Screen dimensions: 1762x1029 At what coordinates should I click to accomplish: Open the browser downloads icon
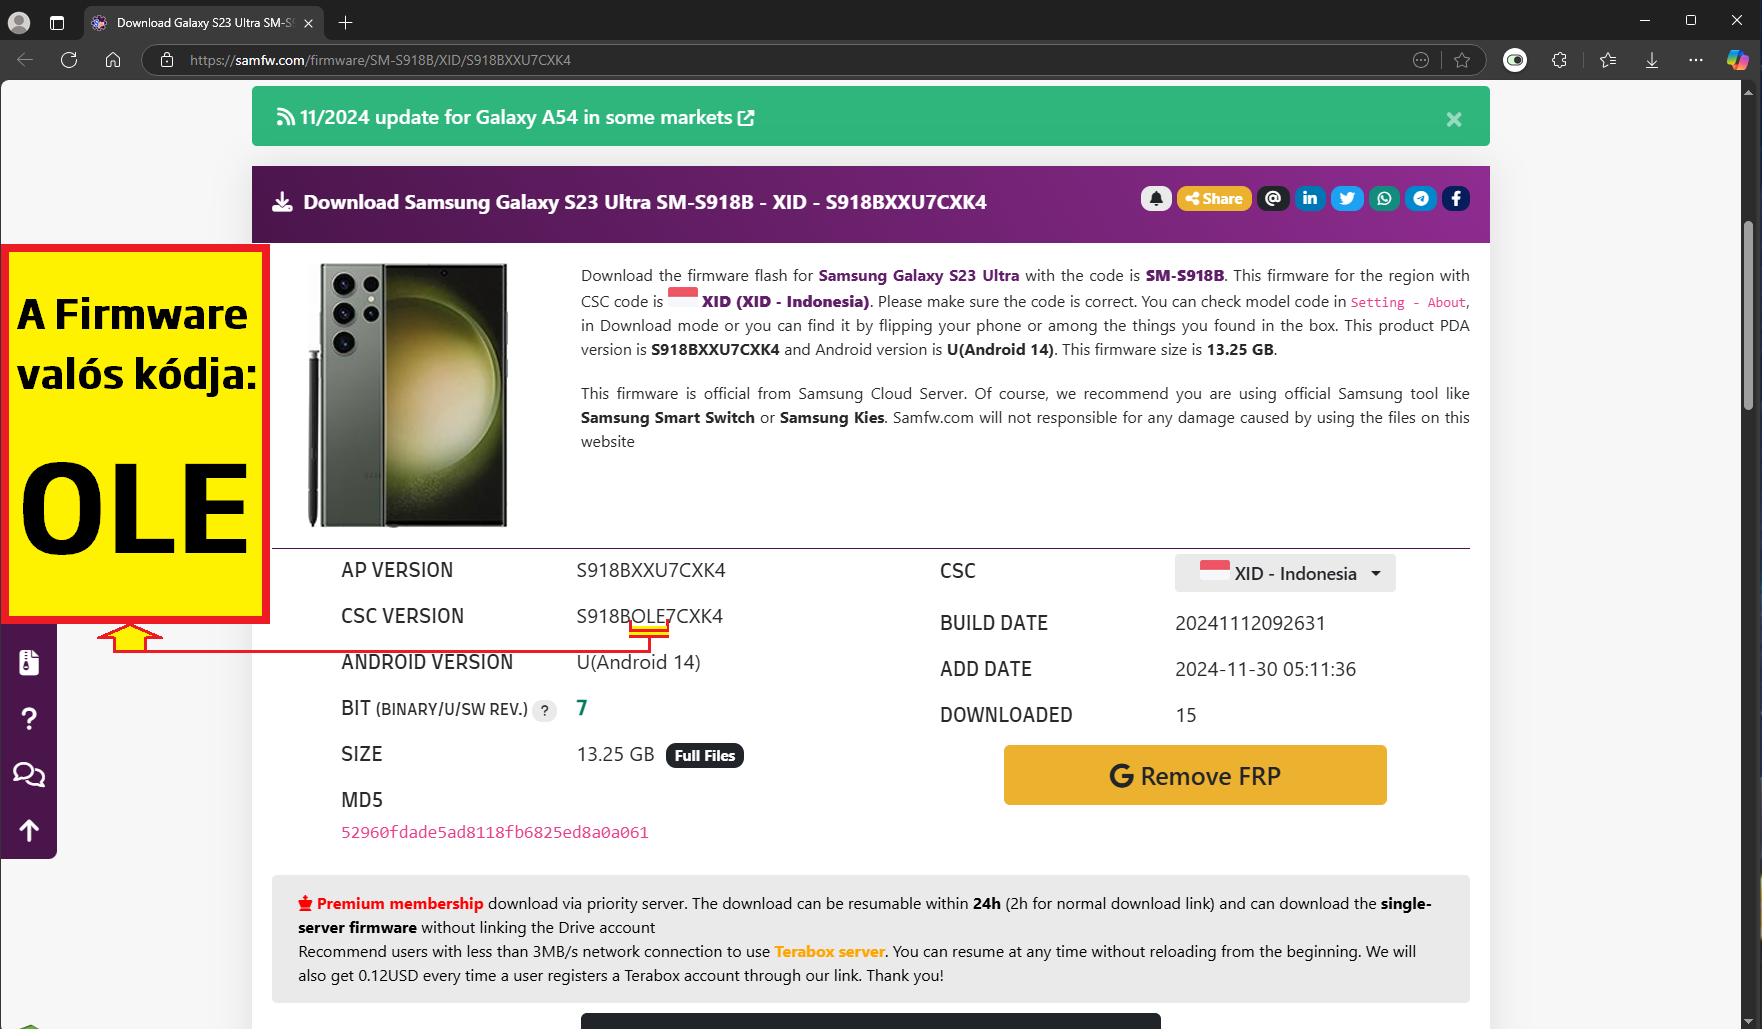coord(1652,60)
